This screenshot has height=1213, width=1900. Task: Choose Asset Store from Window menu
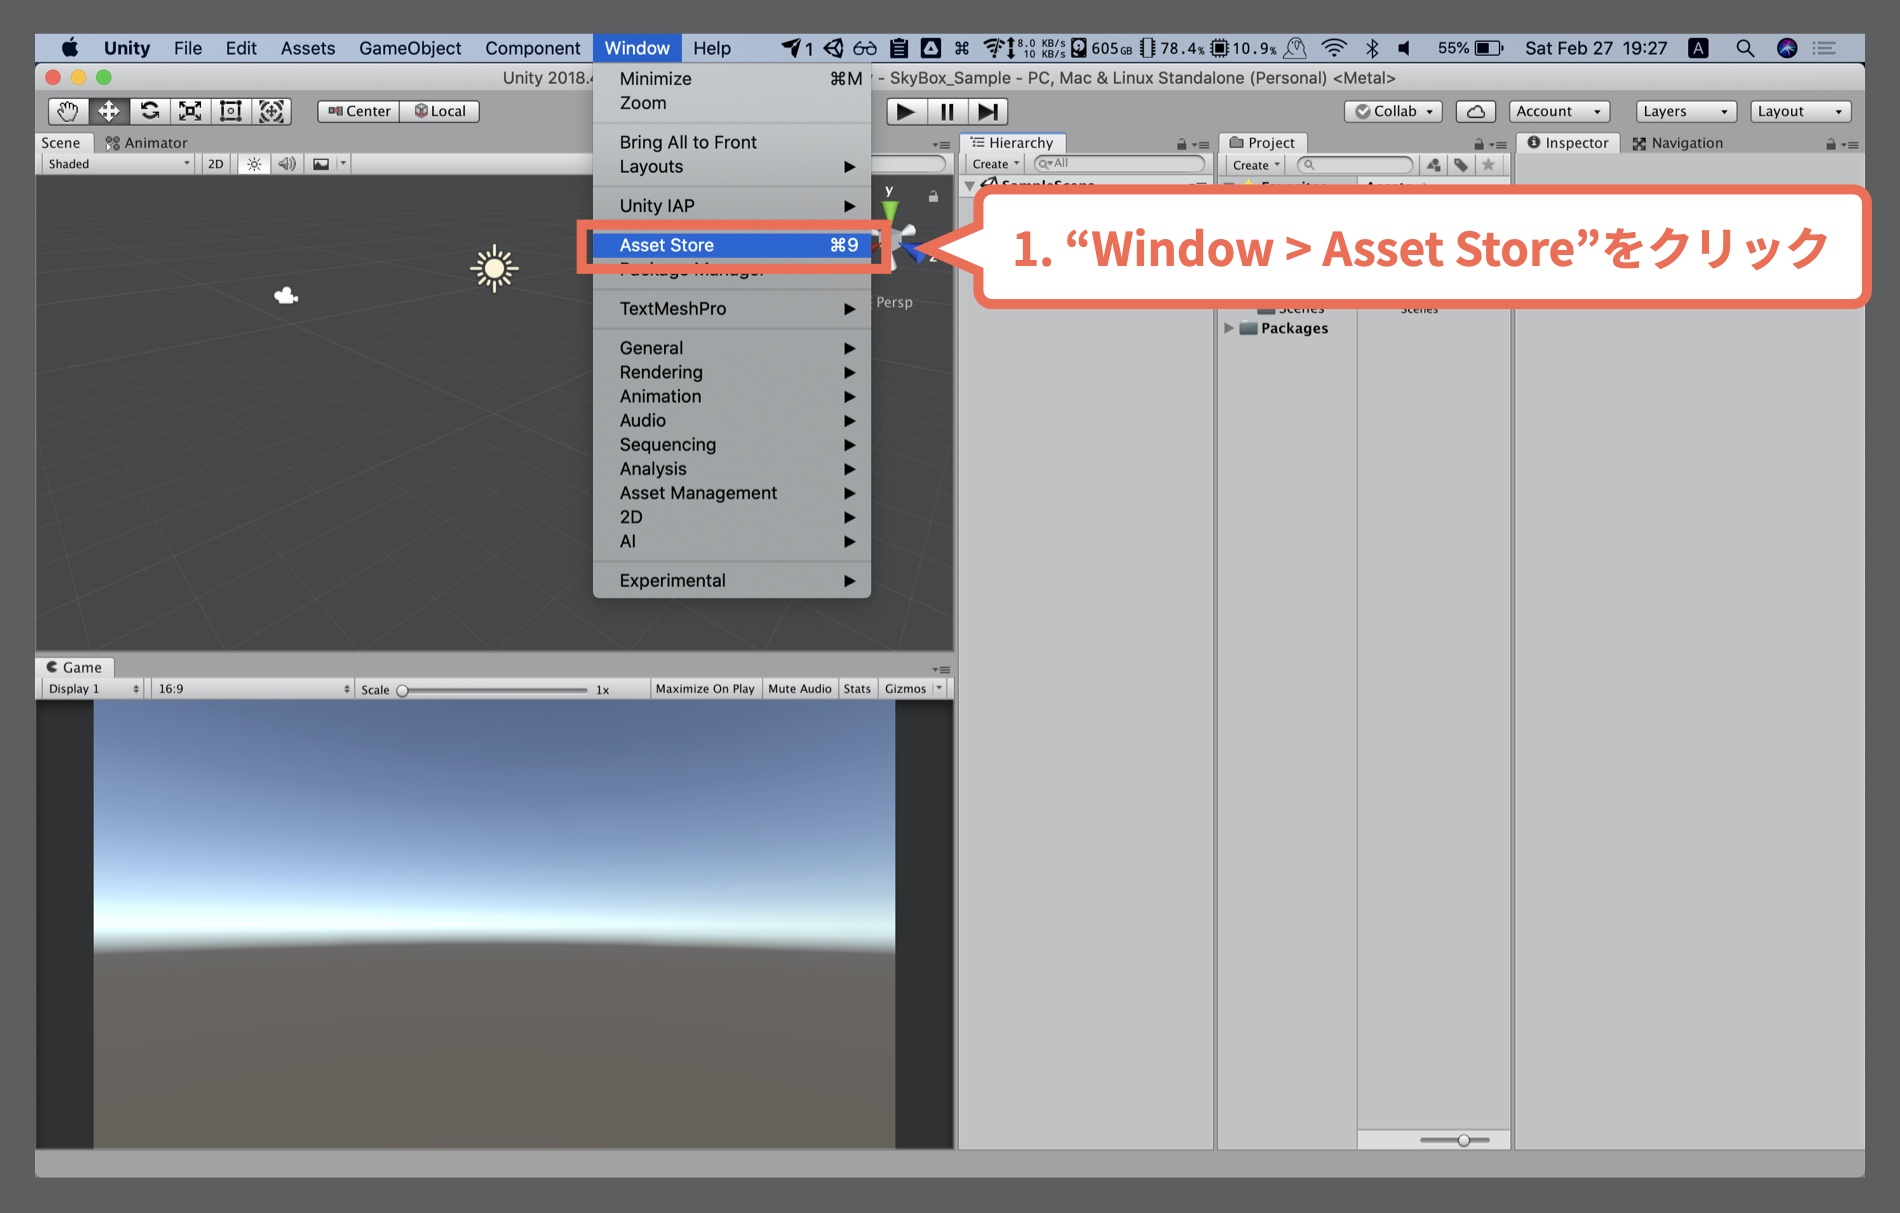pyautogui.click(x=732, y=245)
